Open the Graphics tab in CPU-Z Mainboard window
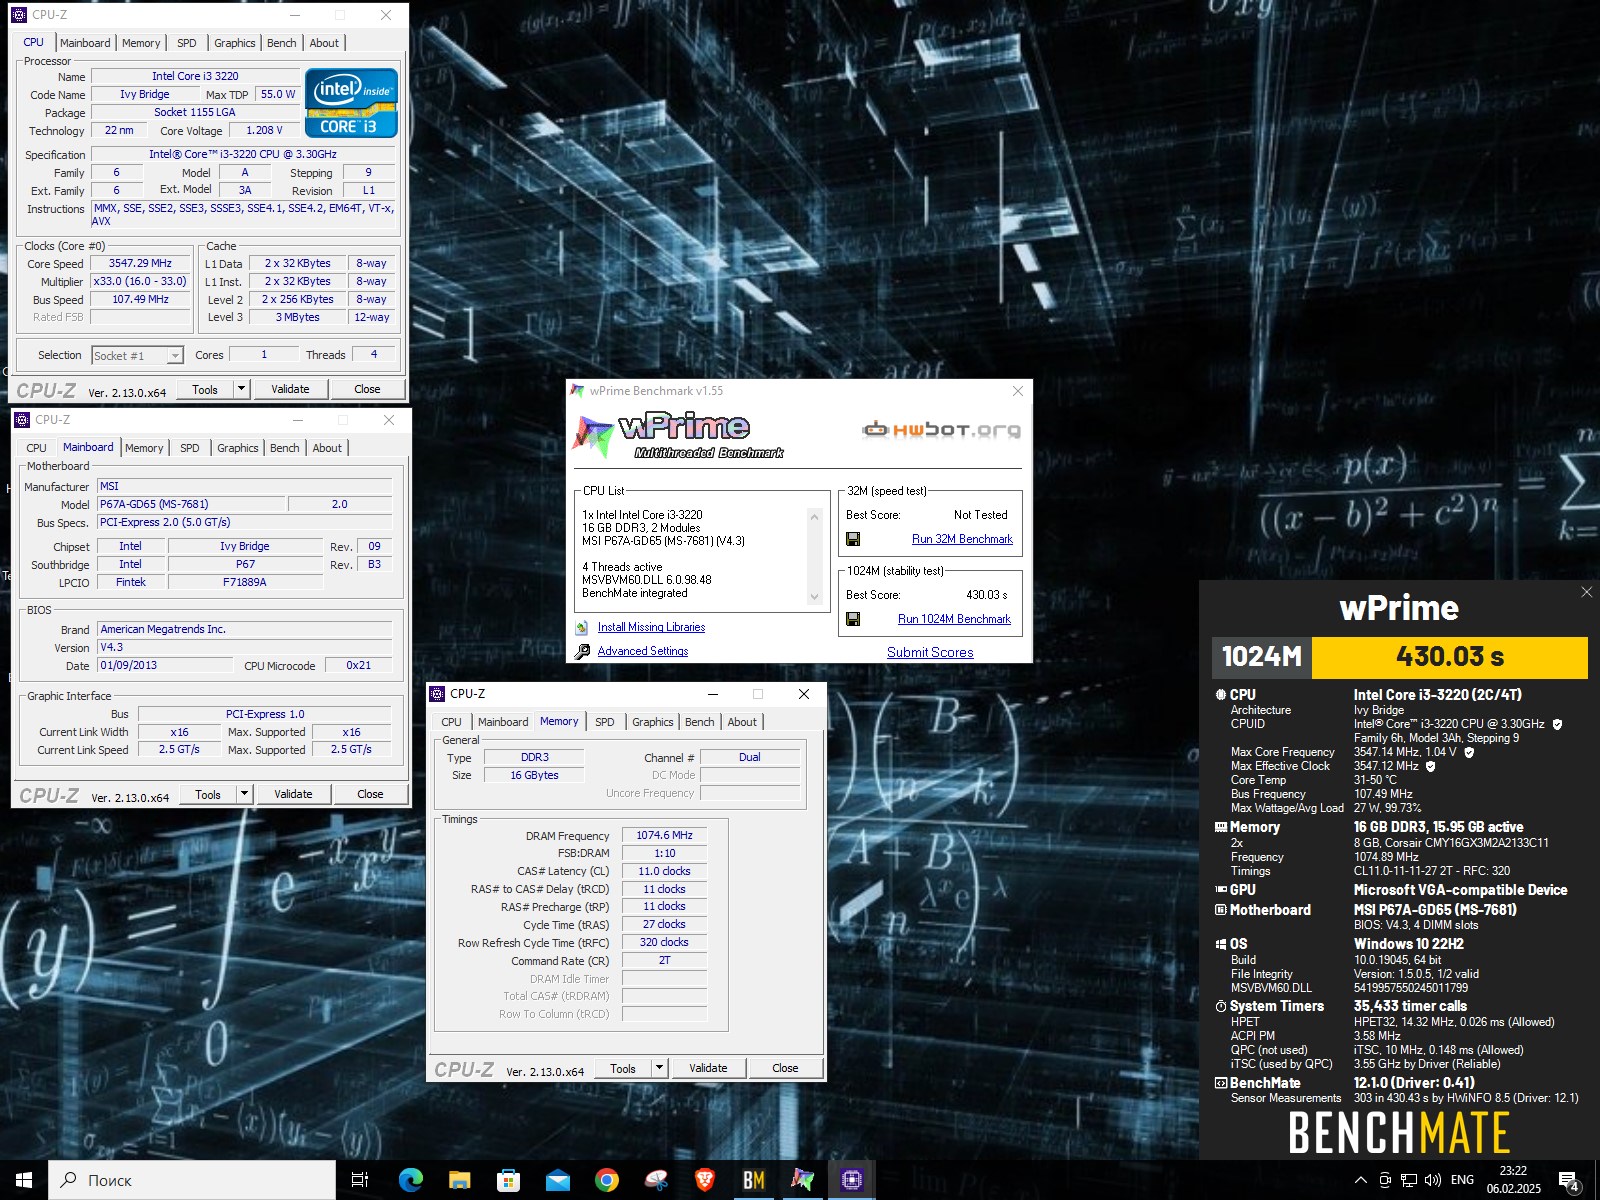 click(238, 448)
